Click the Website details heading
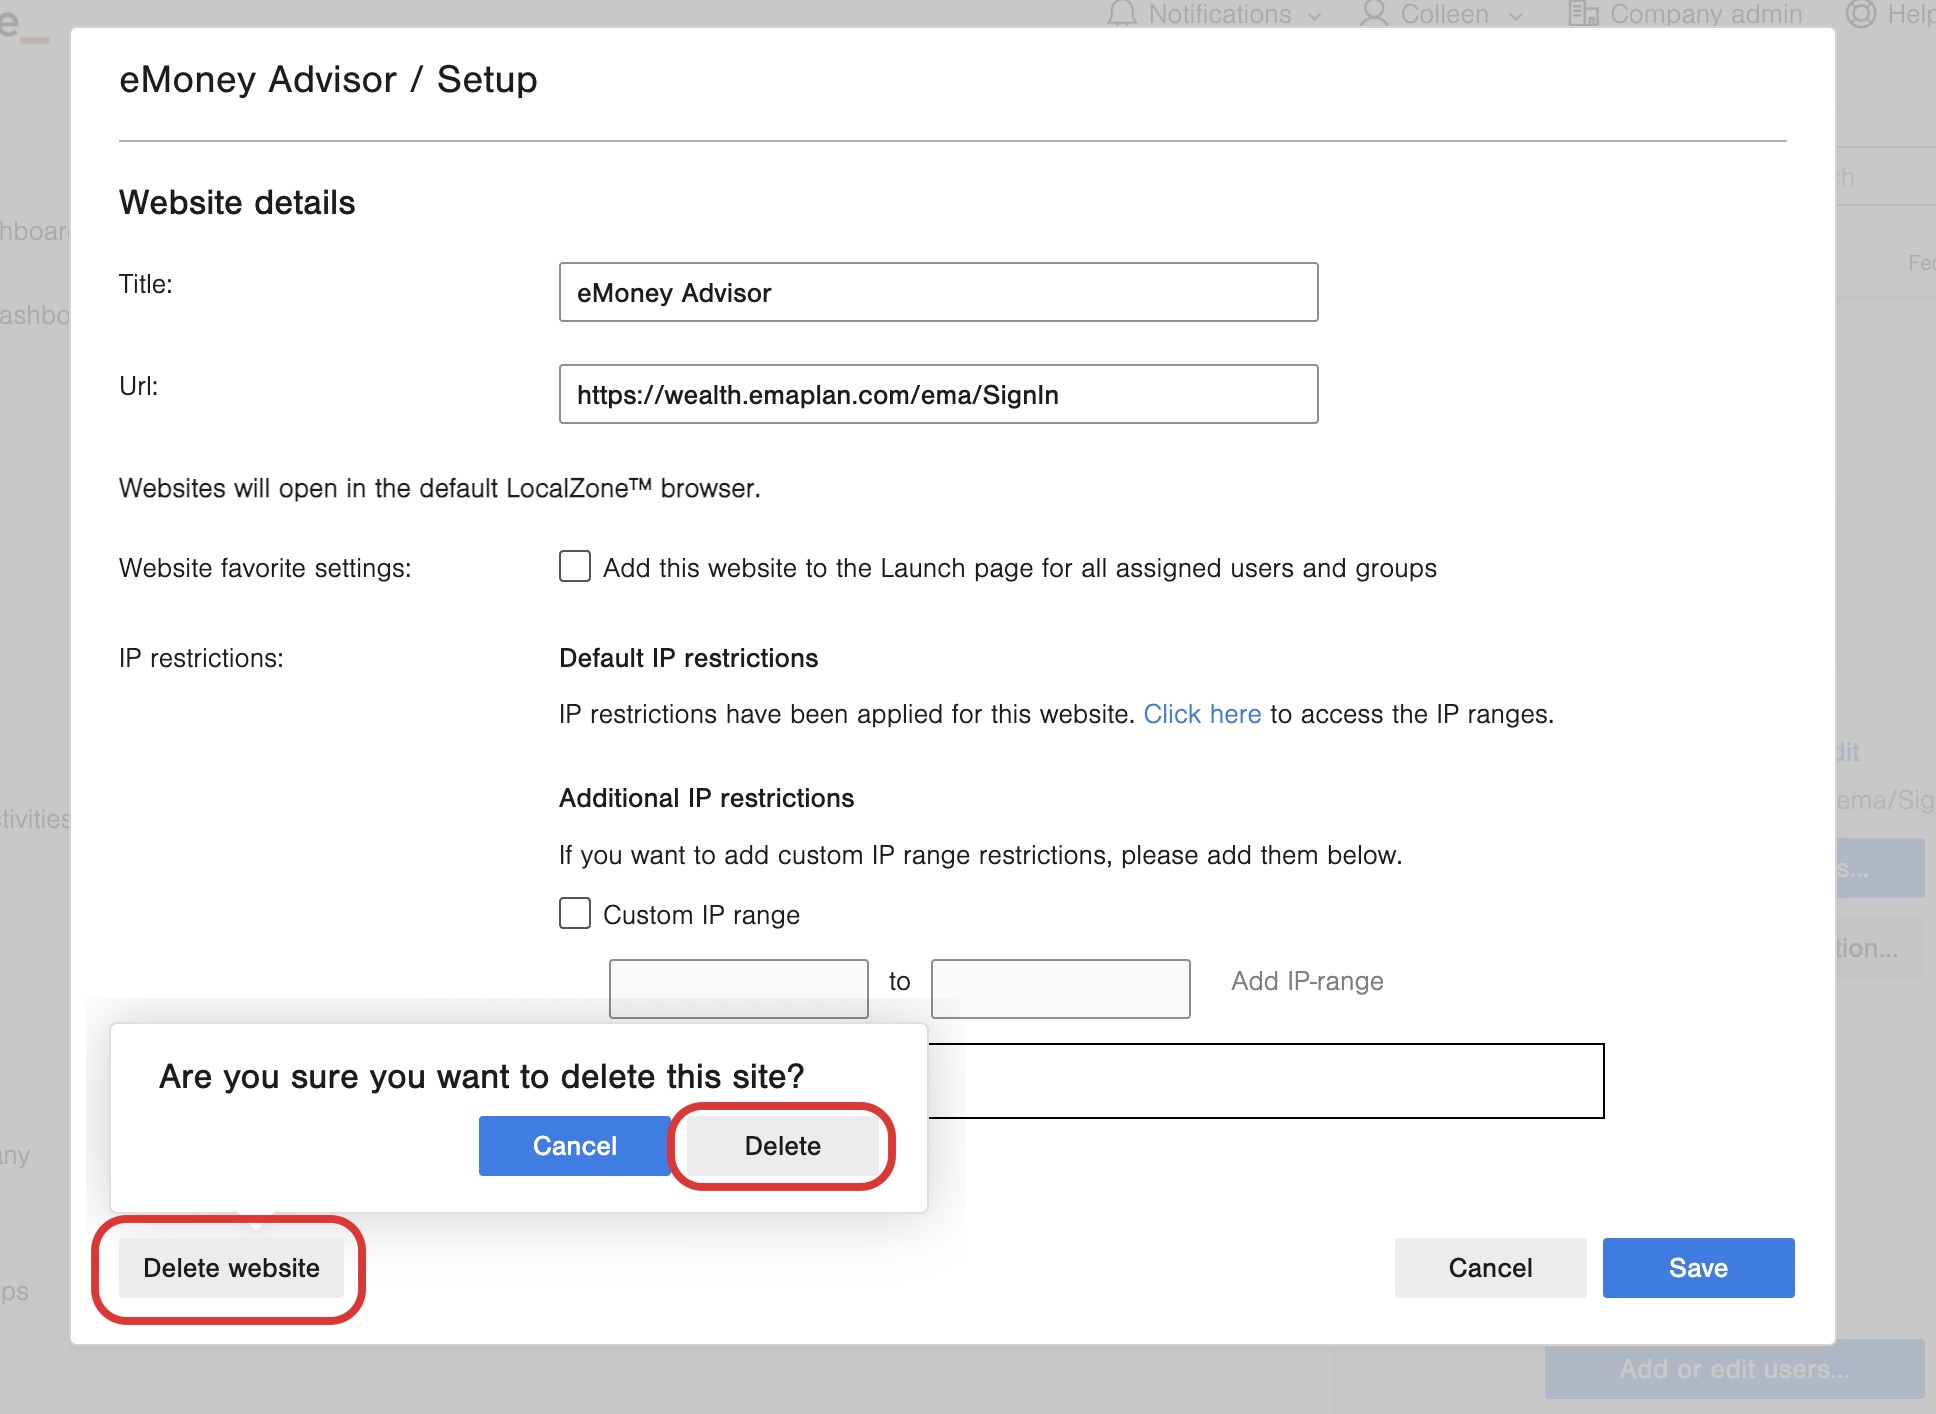Screen dimensions: 1936x1414 (237, 202)
